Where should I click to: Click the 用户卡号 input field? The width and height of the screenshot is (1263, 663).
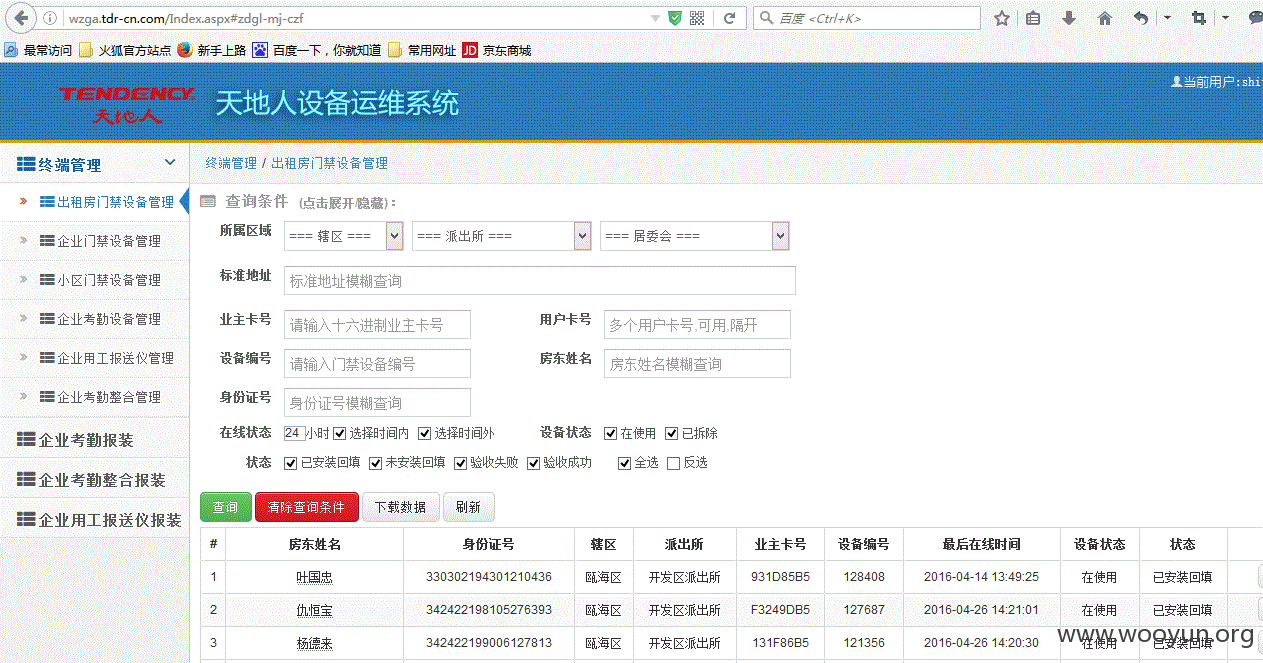697,325
